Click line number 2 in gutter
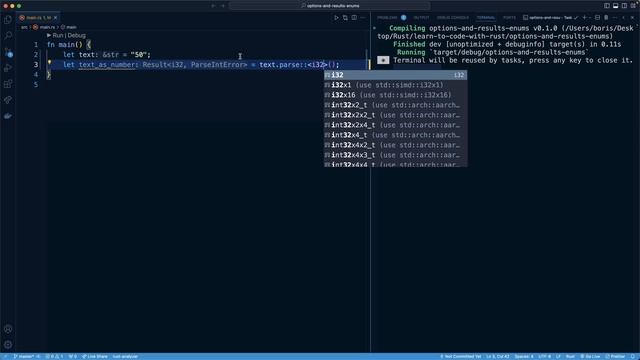The height and width of the screenshot is (360, 640). (36, 55)
